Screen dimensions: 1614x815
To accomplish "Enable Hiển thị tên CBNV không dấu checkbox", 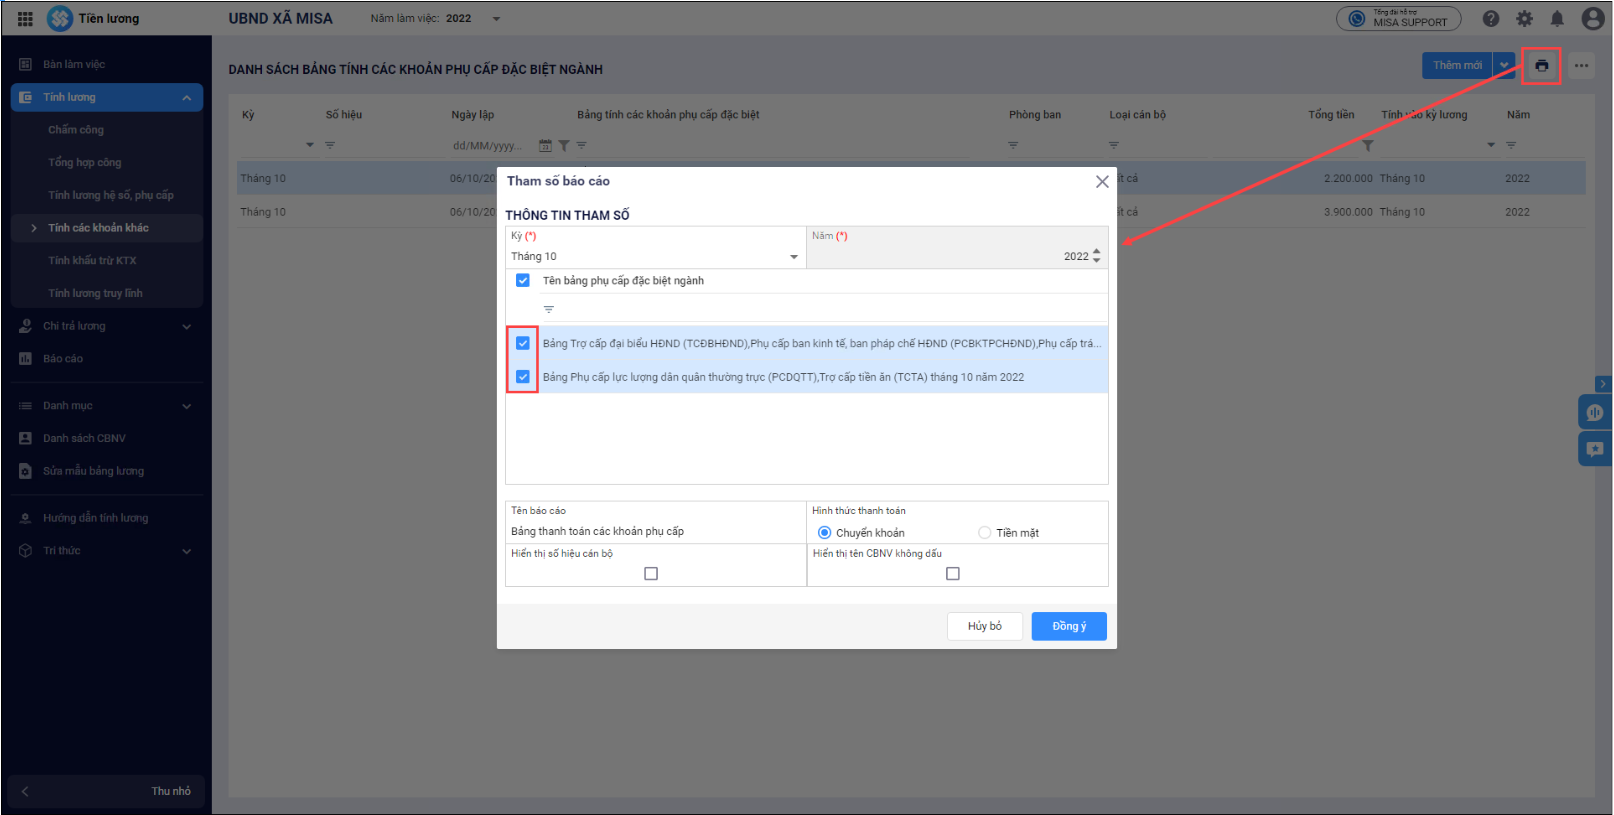I will coord(952,574).
